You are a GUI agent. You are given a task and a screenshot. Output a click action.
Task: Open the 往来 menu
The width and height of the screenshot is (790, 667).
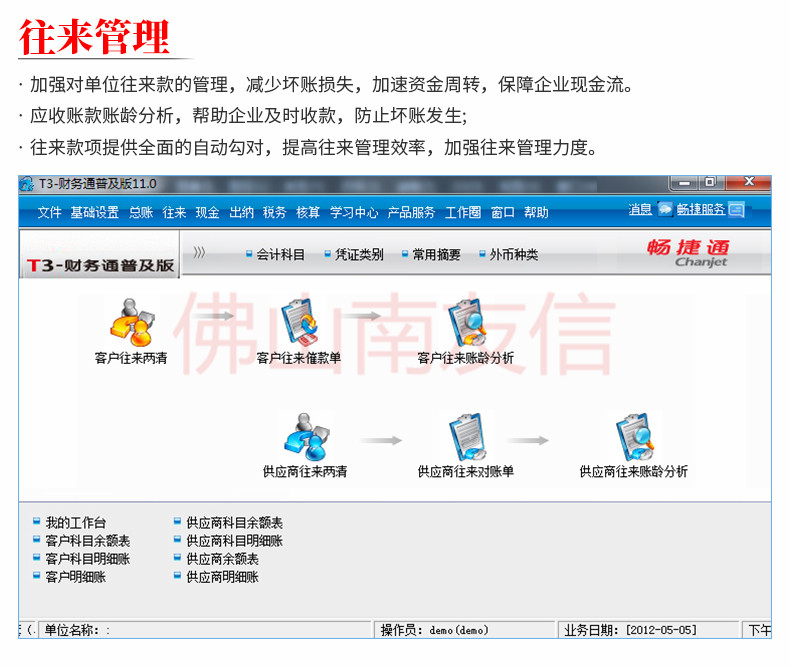click(174, 213)
